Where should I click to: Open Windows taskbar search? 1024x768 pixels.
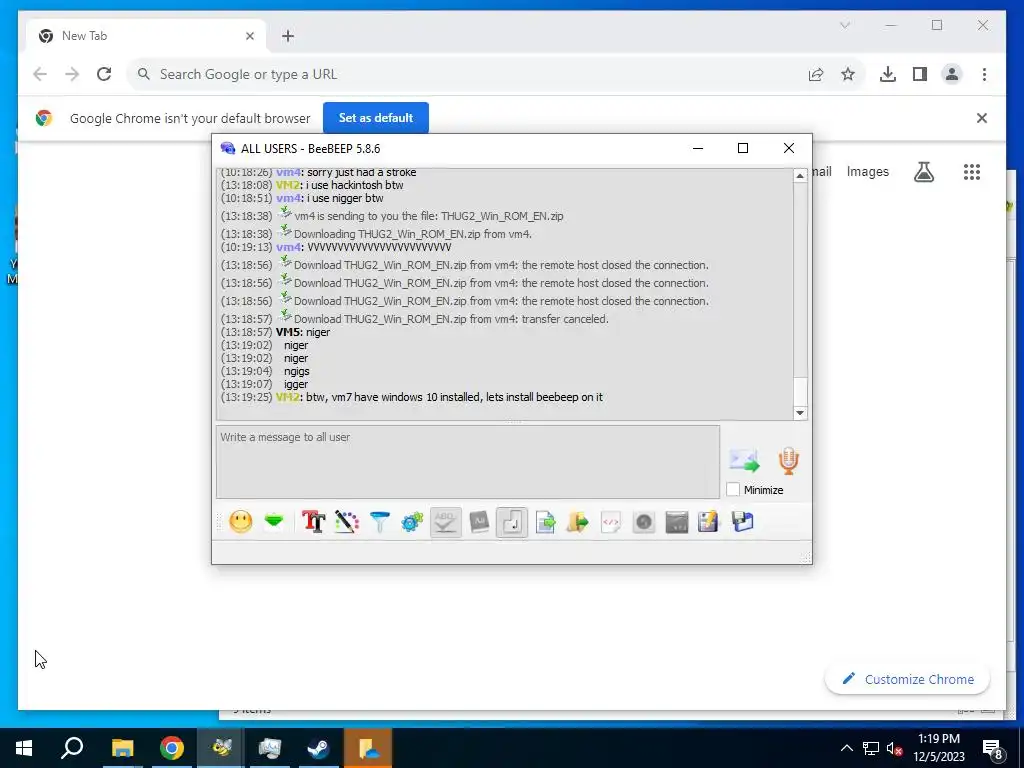tap(72, 748)
